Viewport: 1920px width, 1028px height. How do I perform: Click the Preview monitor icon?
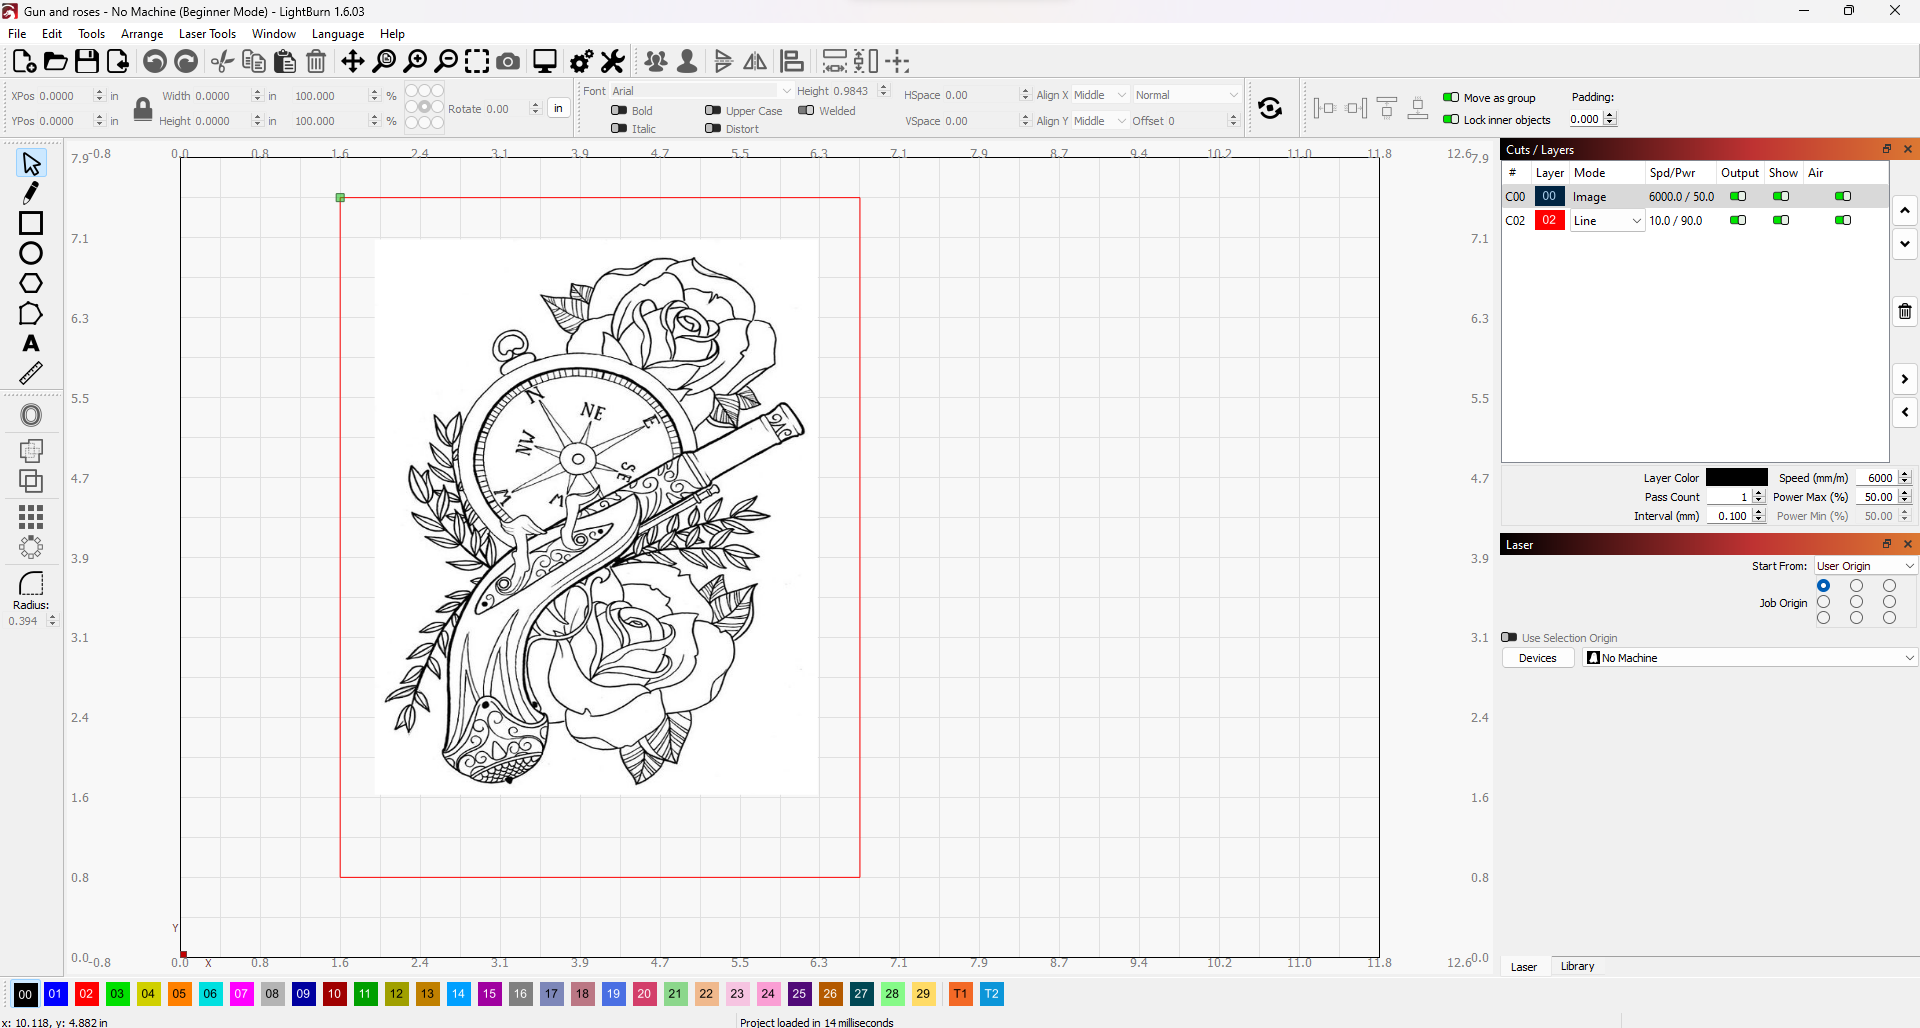coord(545,62)
